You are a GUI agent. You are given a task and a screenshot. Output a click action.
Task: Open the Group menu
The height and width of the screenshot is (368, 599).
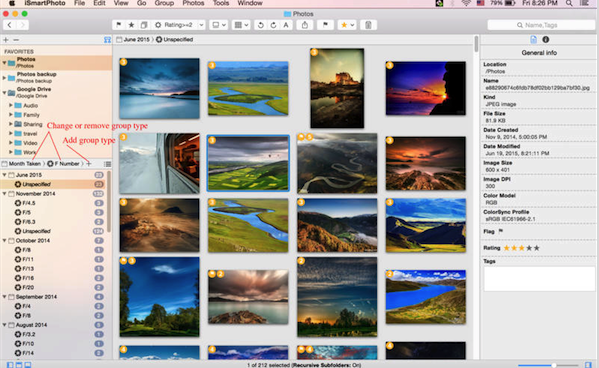(164, 3)
